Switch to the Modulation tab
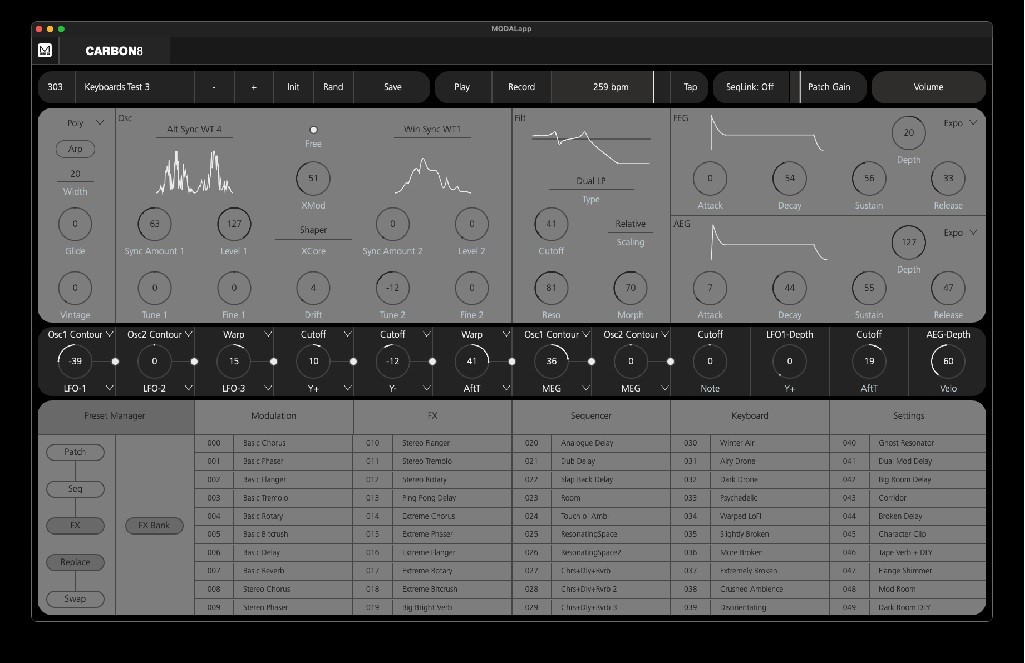The height and width of the screenshot is (663, 1025). pyautogui.click(x=274, y=416)
